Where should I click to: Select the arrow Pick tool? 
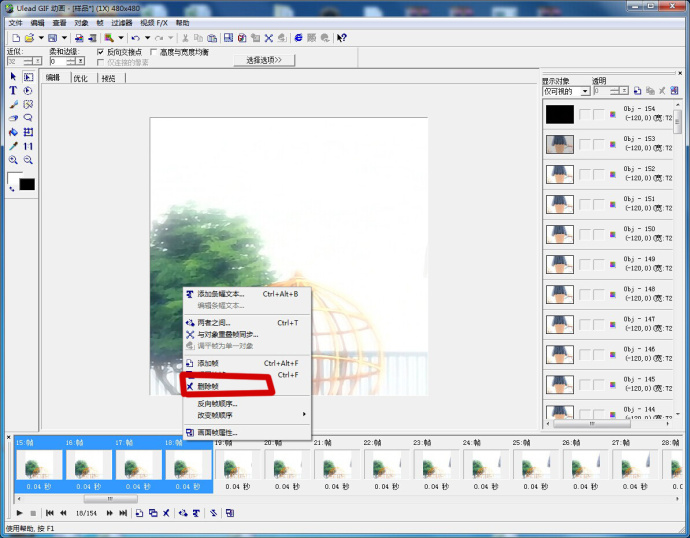[x=13, y=77]
